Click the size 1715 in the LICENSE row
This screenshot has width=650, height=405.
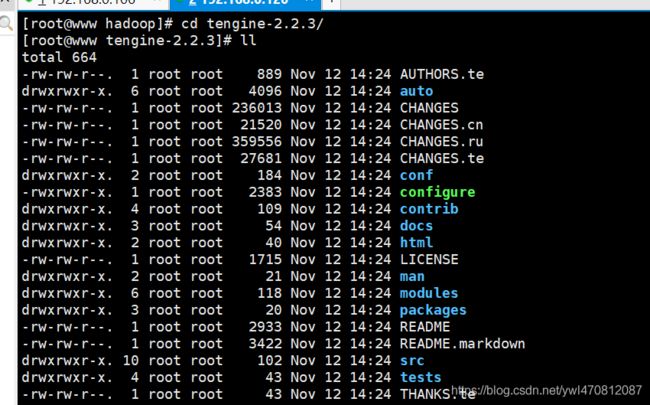point(265,259)
